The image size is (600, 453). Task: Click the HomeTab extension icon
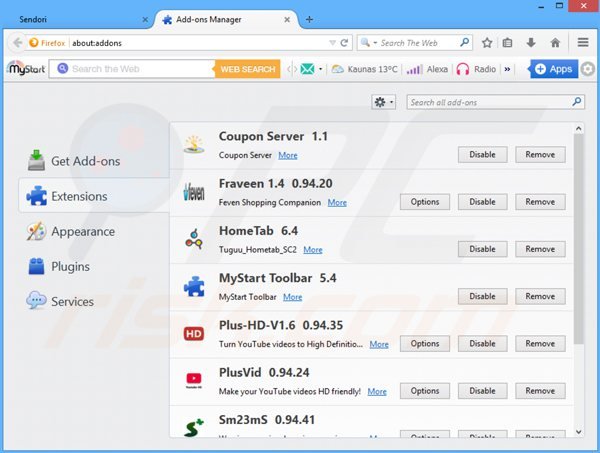pos(194,239)
